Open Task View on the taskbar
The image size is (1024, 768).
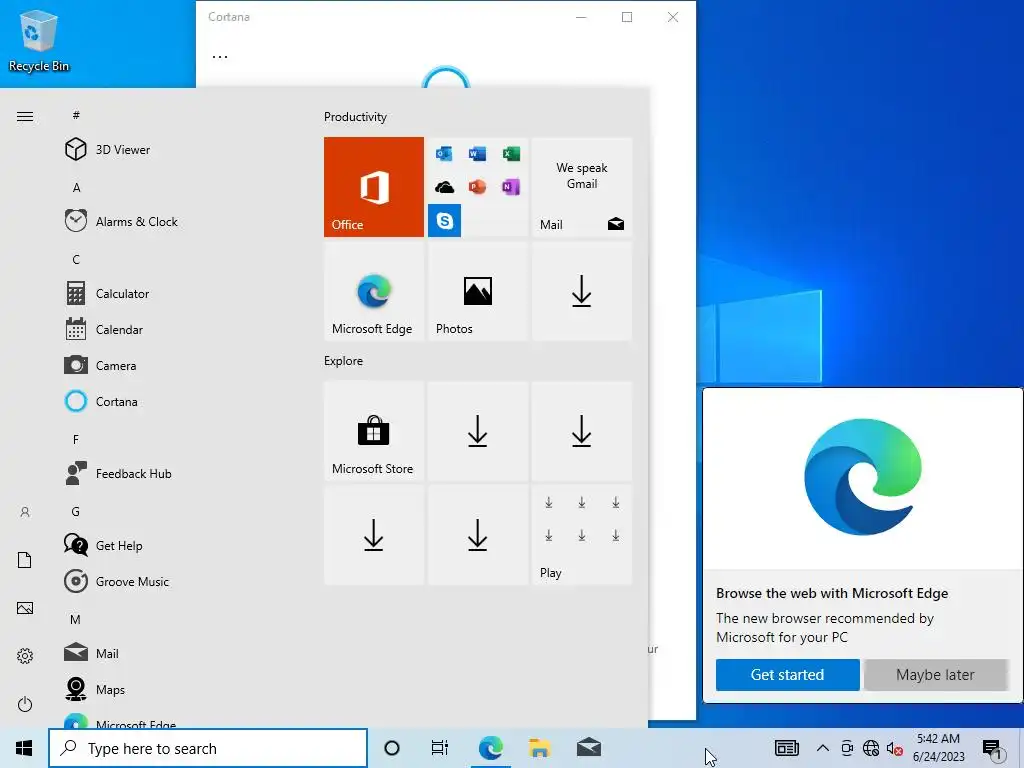coord(440,748)
